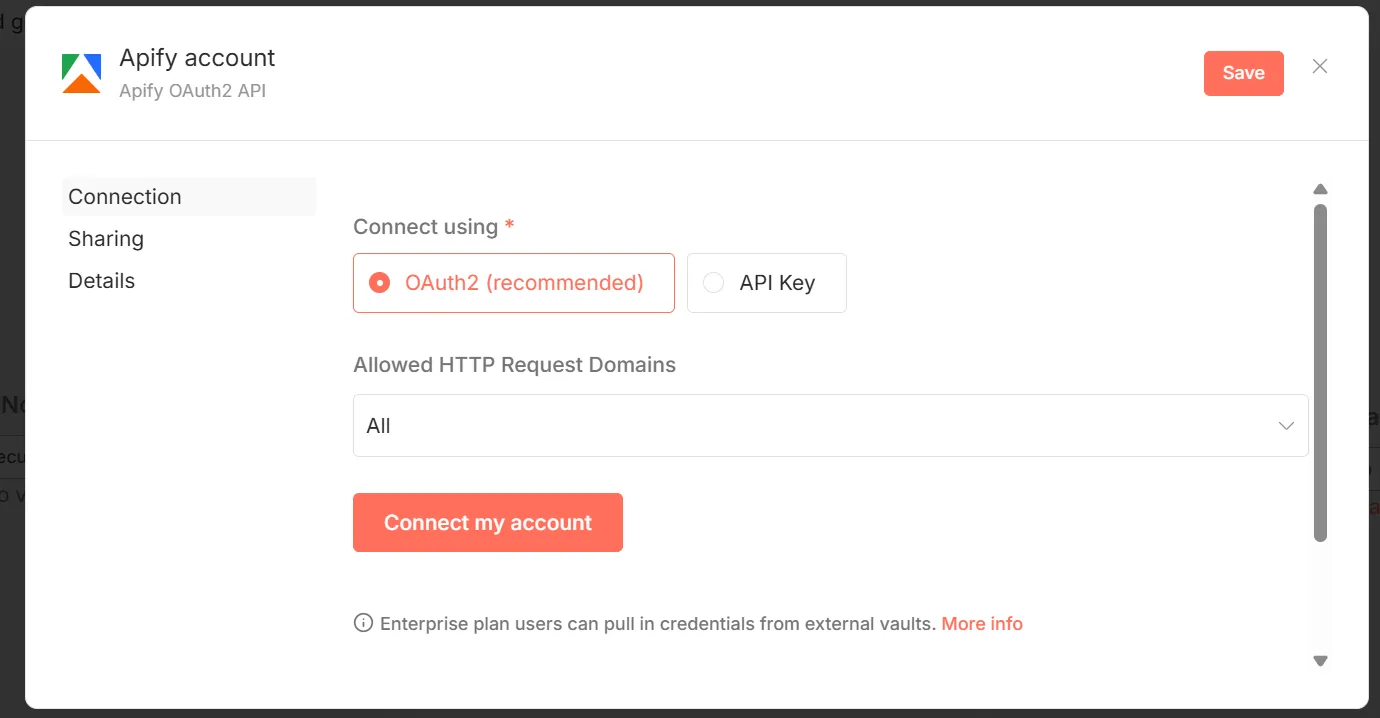Screen dimensions: 1380x718
Task: Click the scrollbar's up arrow icon
Action: (1320, 188)
